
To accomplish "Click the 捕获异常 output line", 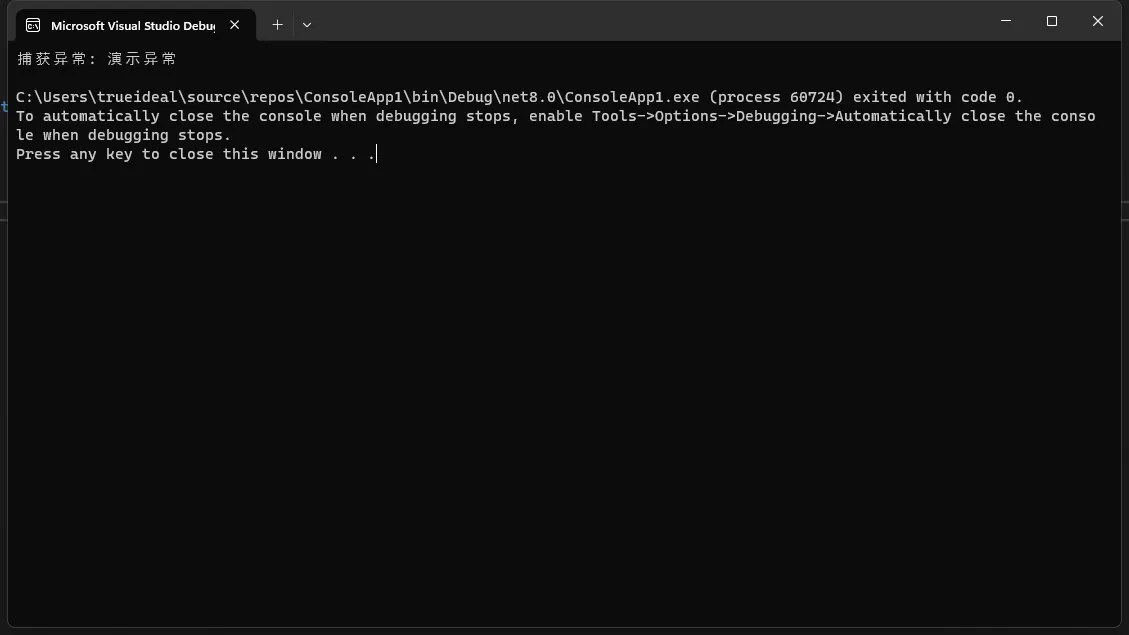I will 96,59.
